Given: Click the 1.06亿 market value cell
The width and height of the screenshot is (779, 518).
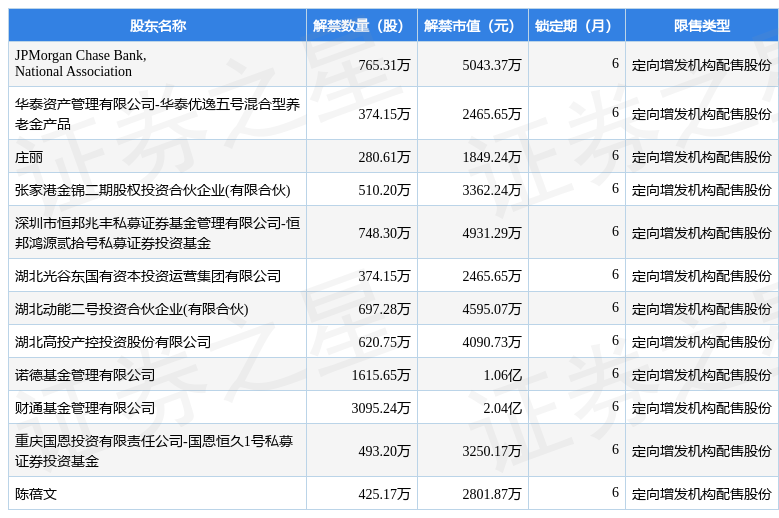Looking at the screenshot, I should click(502, 375).
